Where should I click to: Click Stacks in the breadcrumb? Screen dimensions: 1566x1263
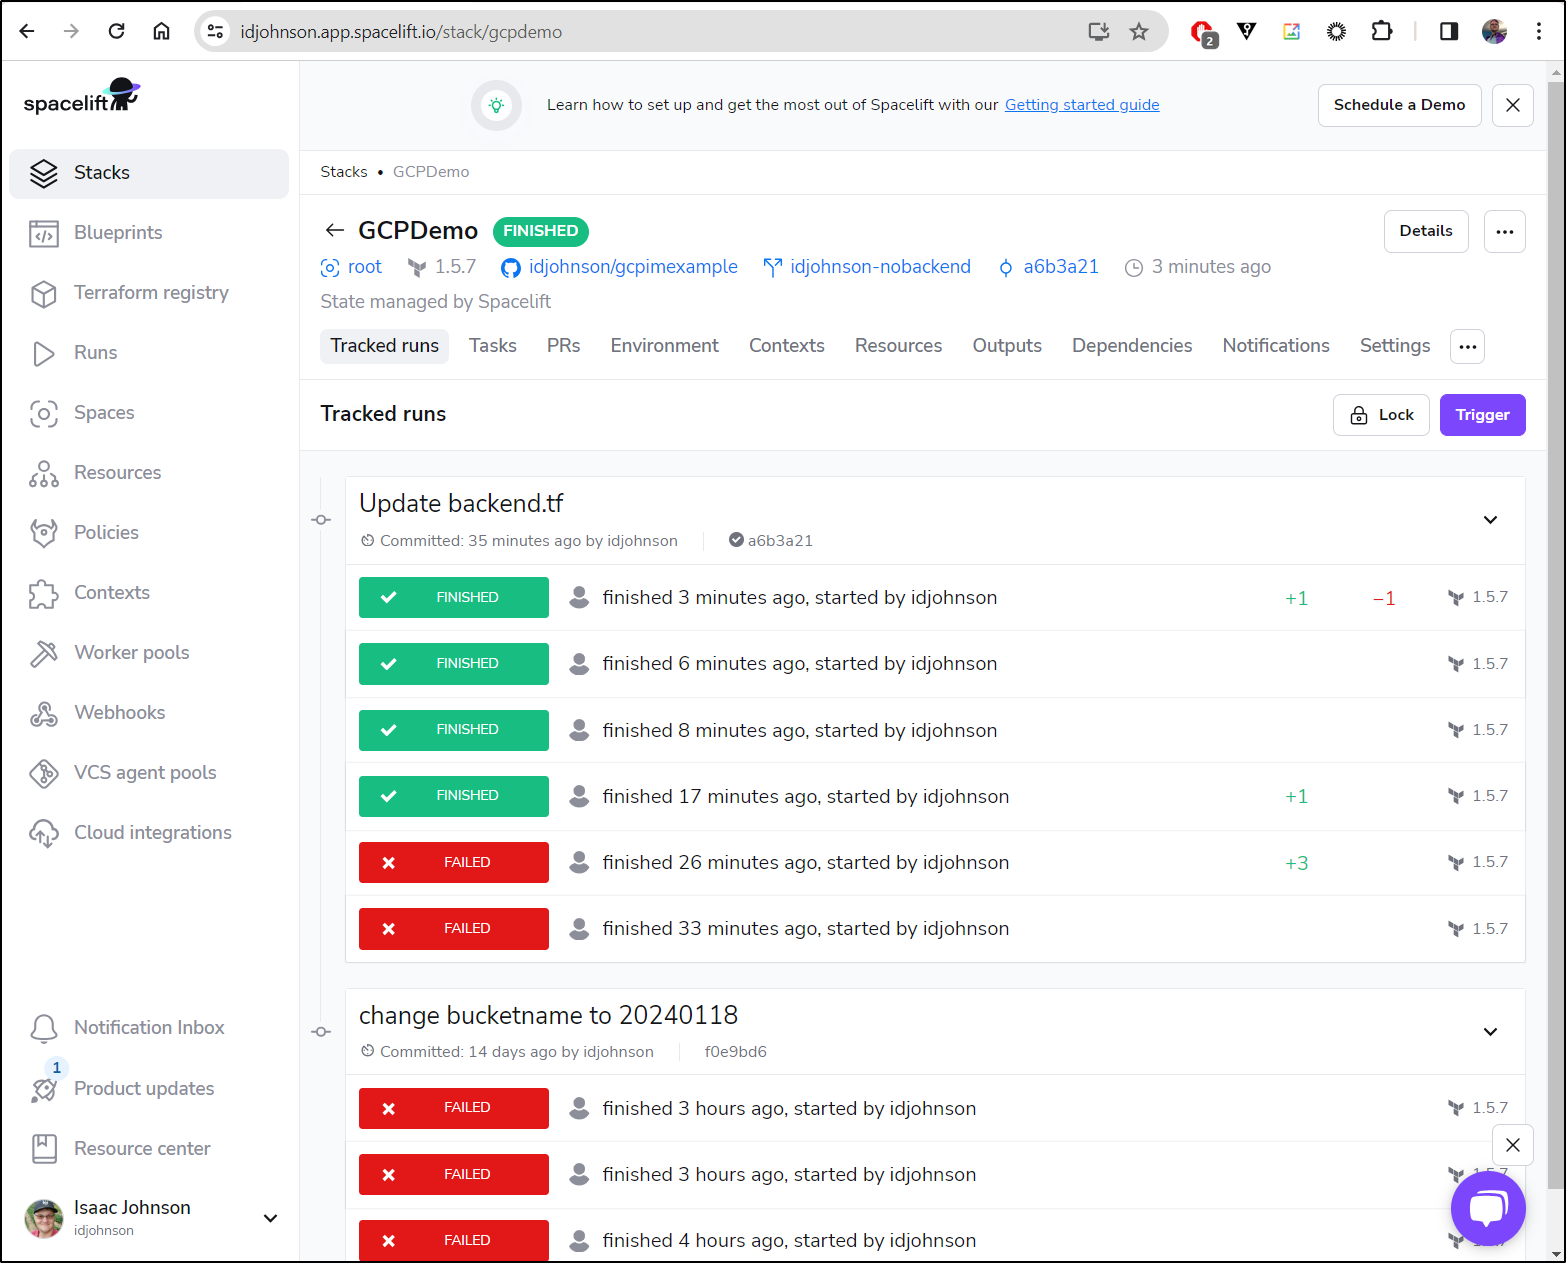point(344,172)
